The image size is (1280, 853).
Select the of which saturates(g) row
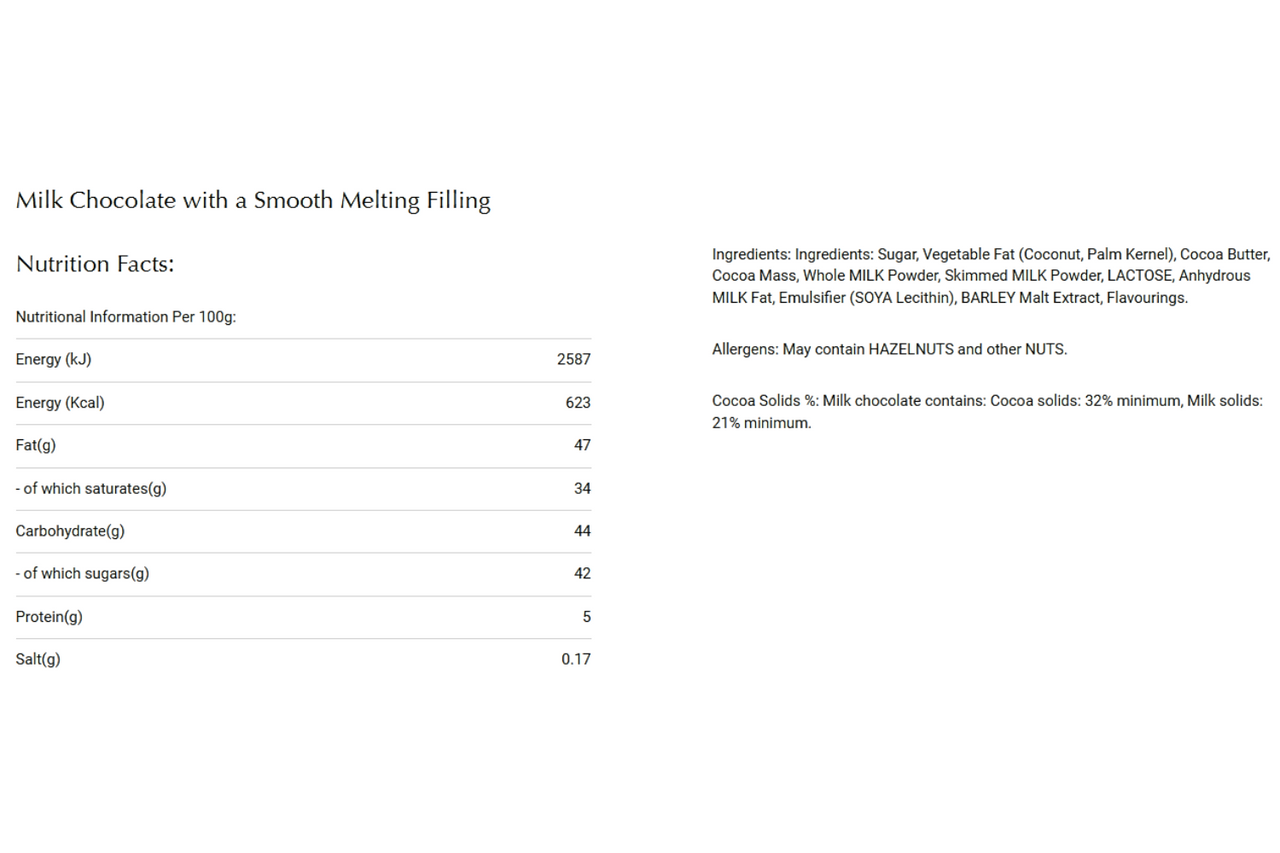coord(303,489)
